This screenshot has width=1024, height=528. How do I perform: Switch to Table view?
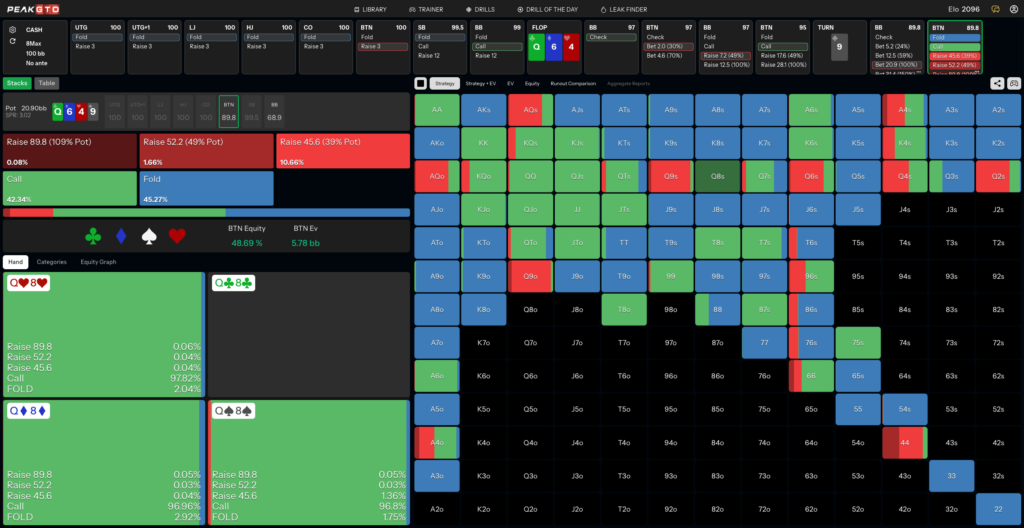tap(46, 83)
